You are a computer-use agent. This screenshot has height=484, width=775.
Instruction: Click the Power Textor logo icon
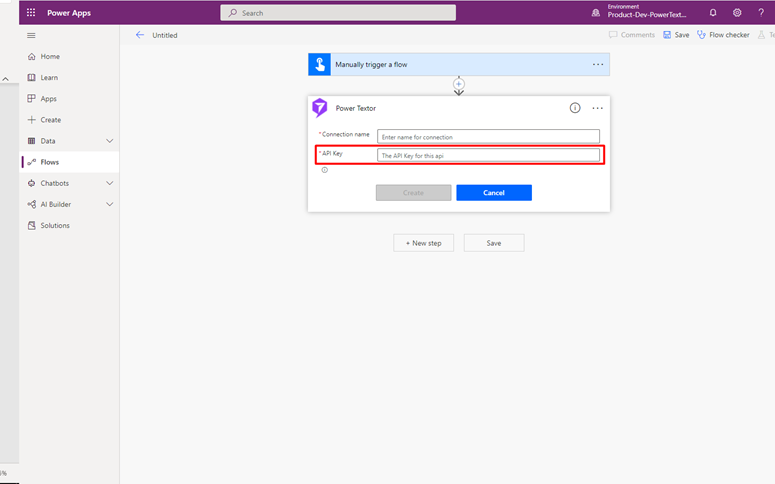[x=320, y=107]
